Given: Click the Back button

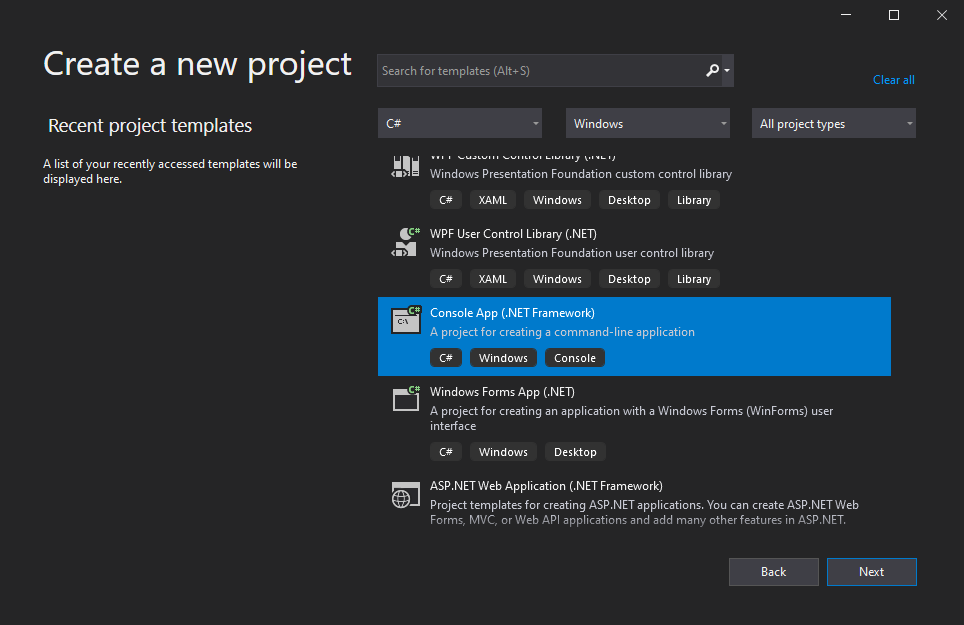Looking at the screenshot, I should pyautogui.click(x=773, y=572).
